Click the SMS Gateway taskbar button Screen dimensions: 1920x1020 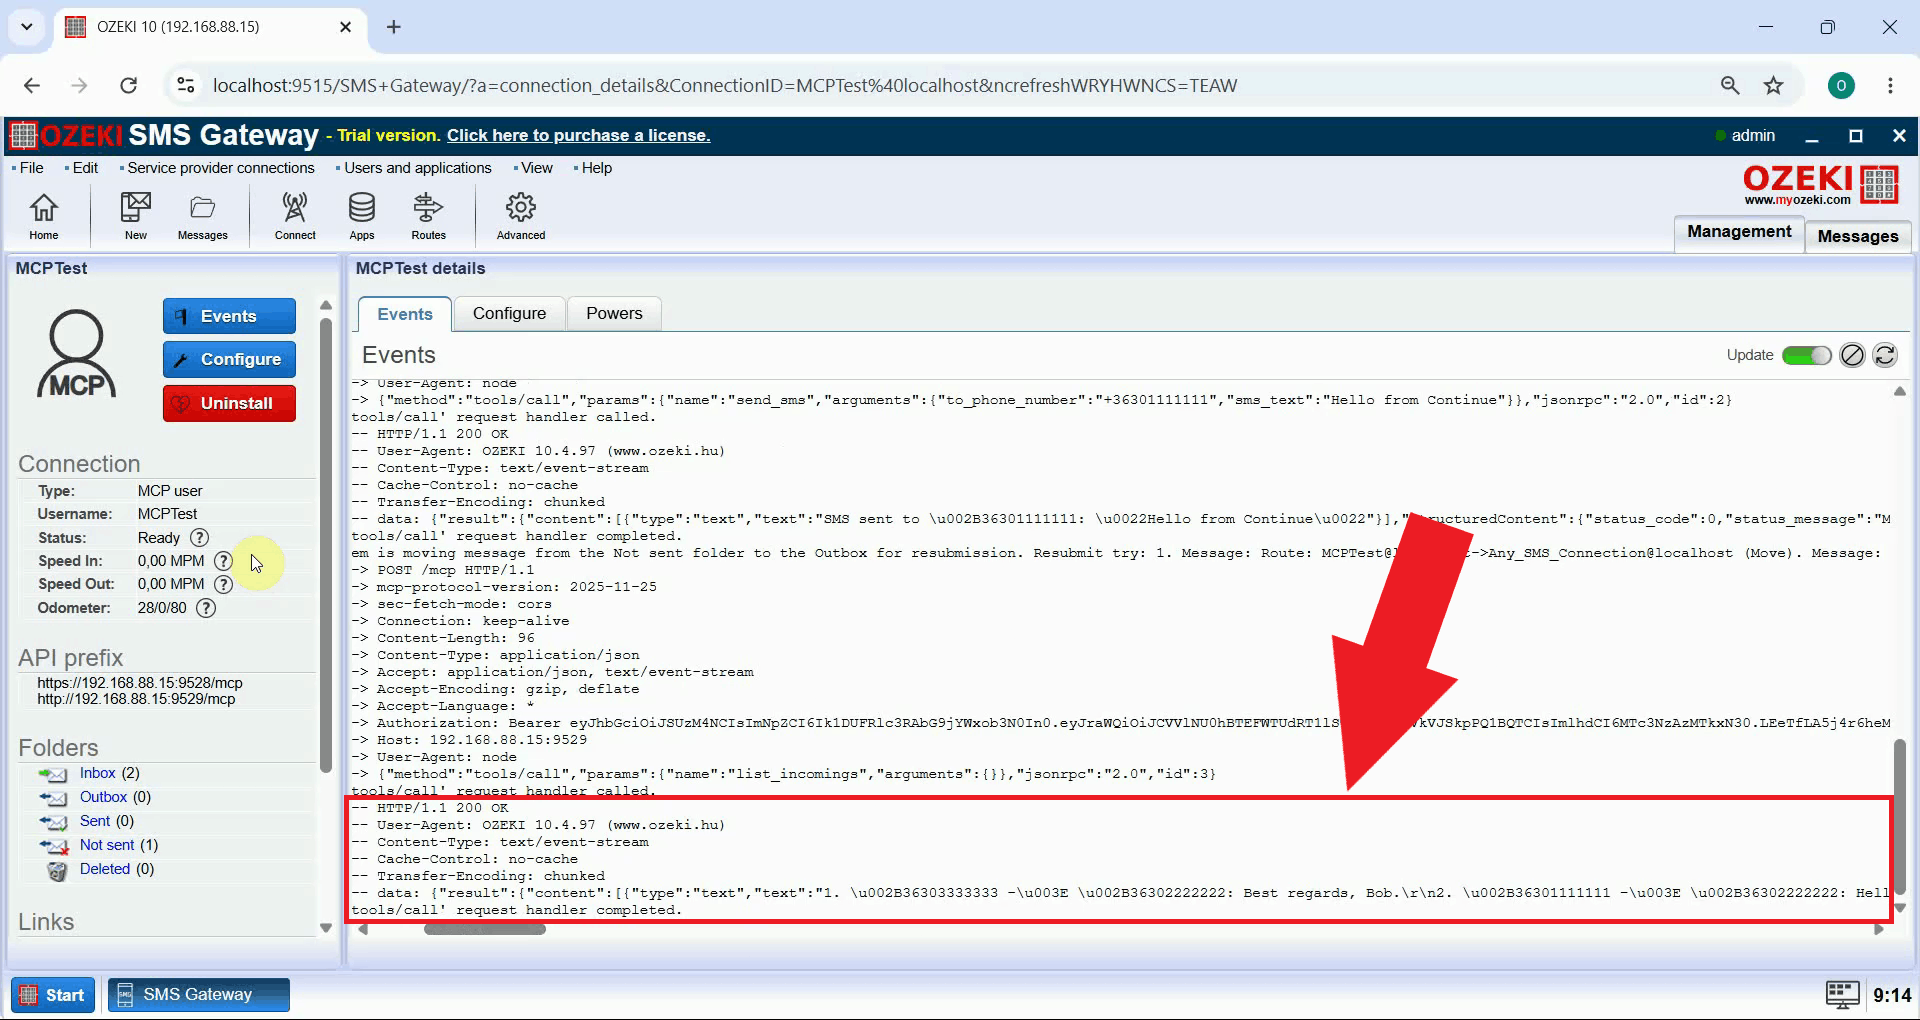pos(198,995)
